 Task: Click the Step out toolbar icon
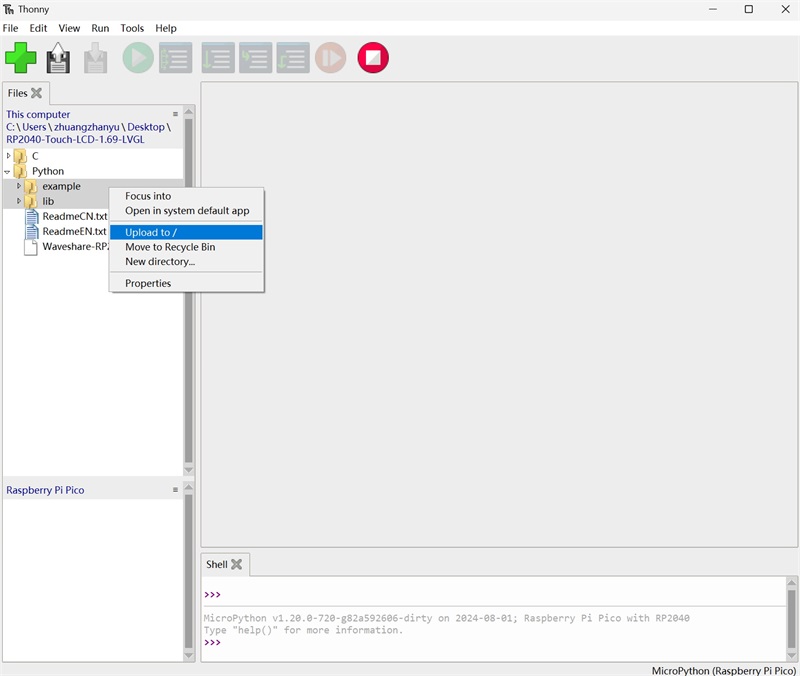[x=293, y=58]
